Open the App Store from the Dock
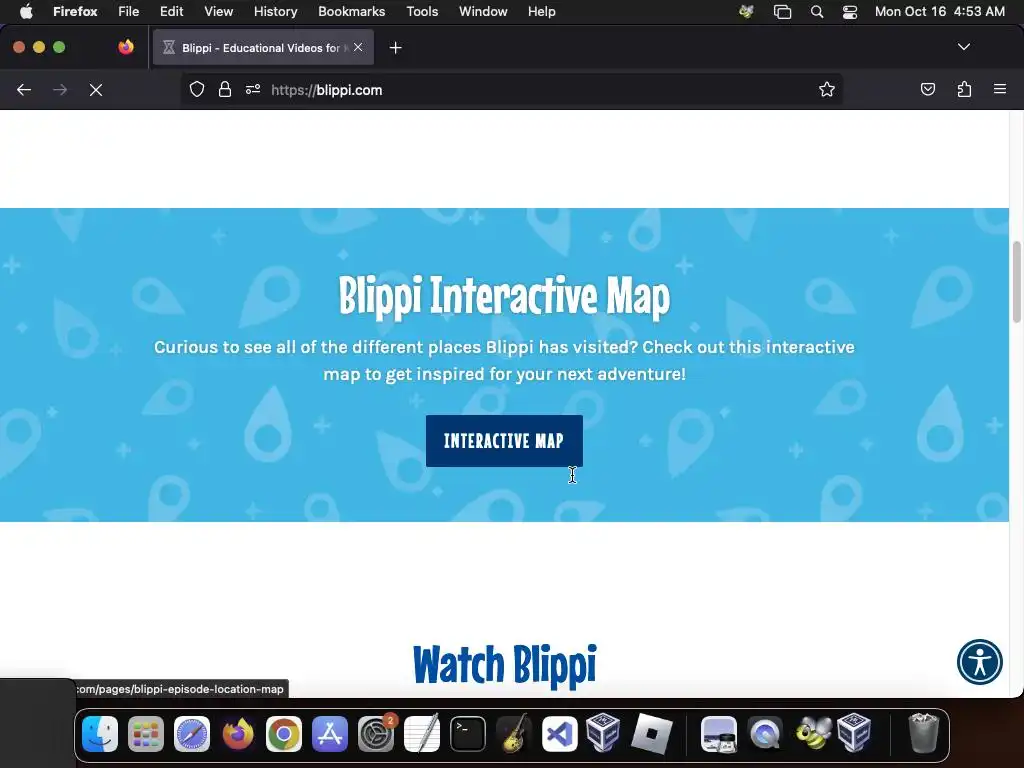 coord(330,734)
